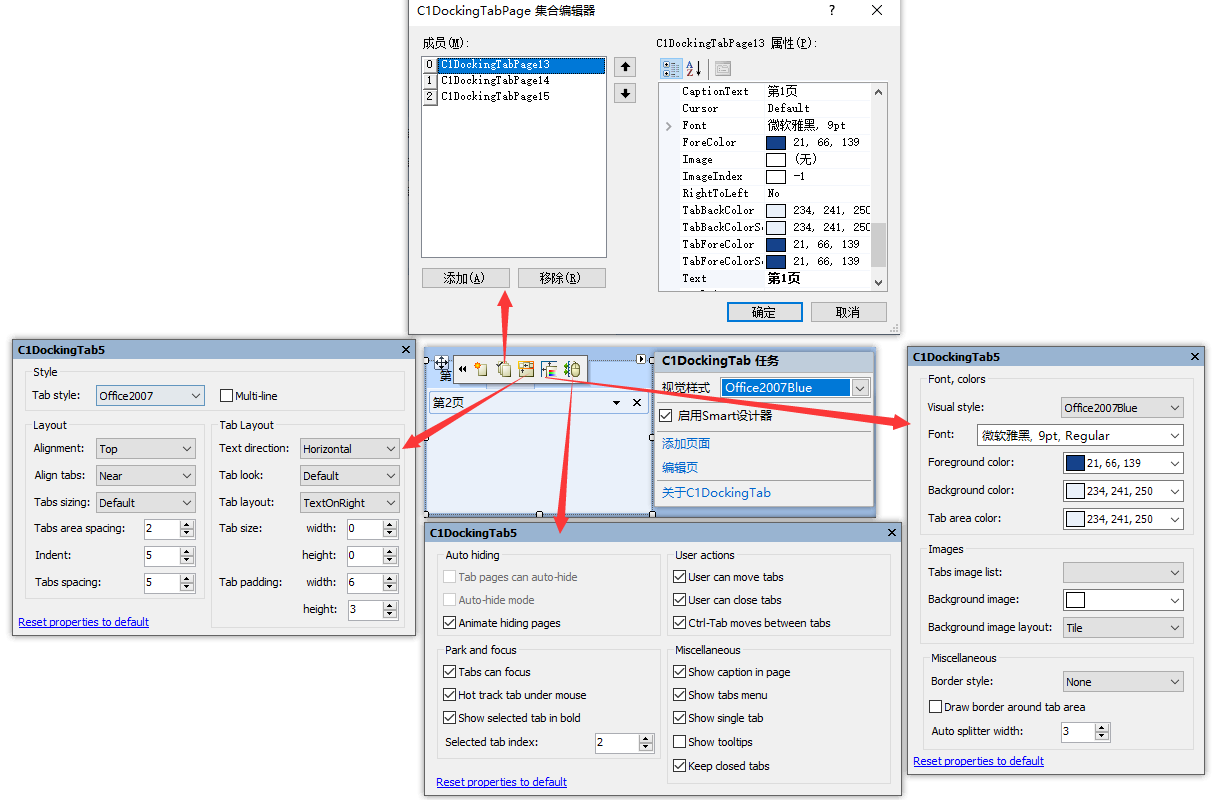Click the help question mark button

click(832, 11)
